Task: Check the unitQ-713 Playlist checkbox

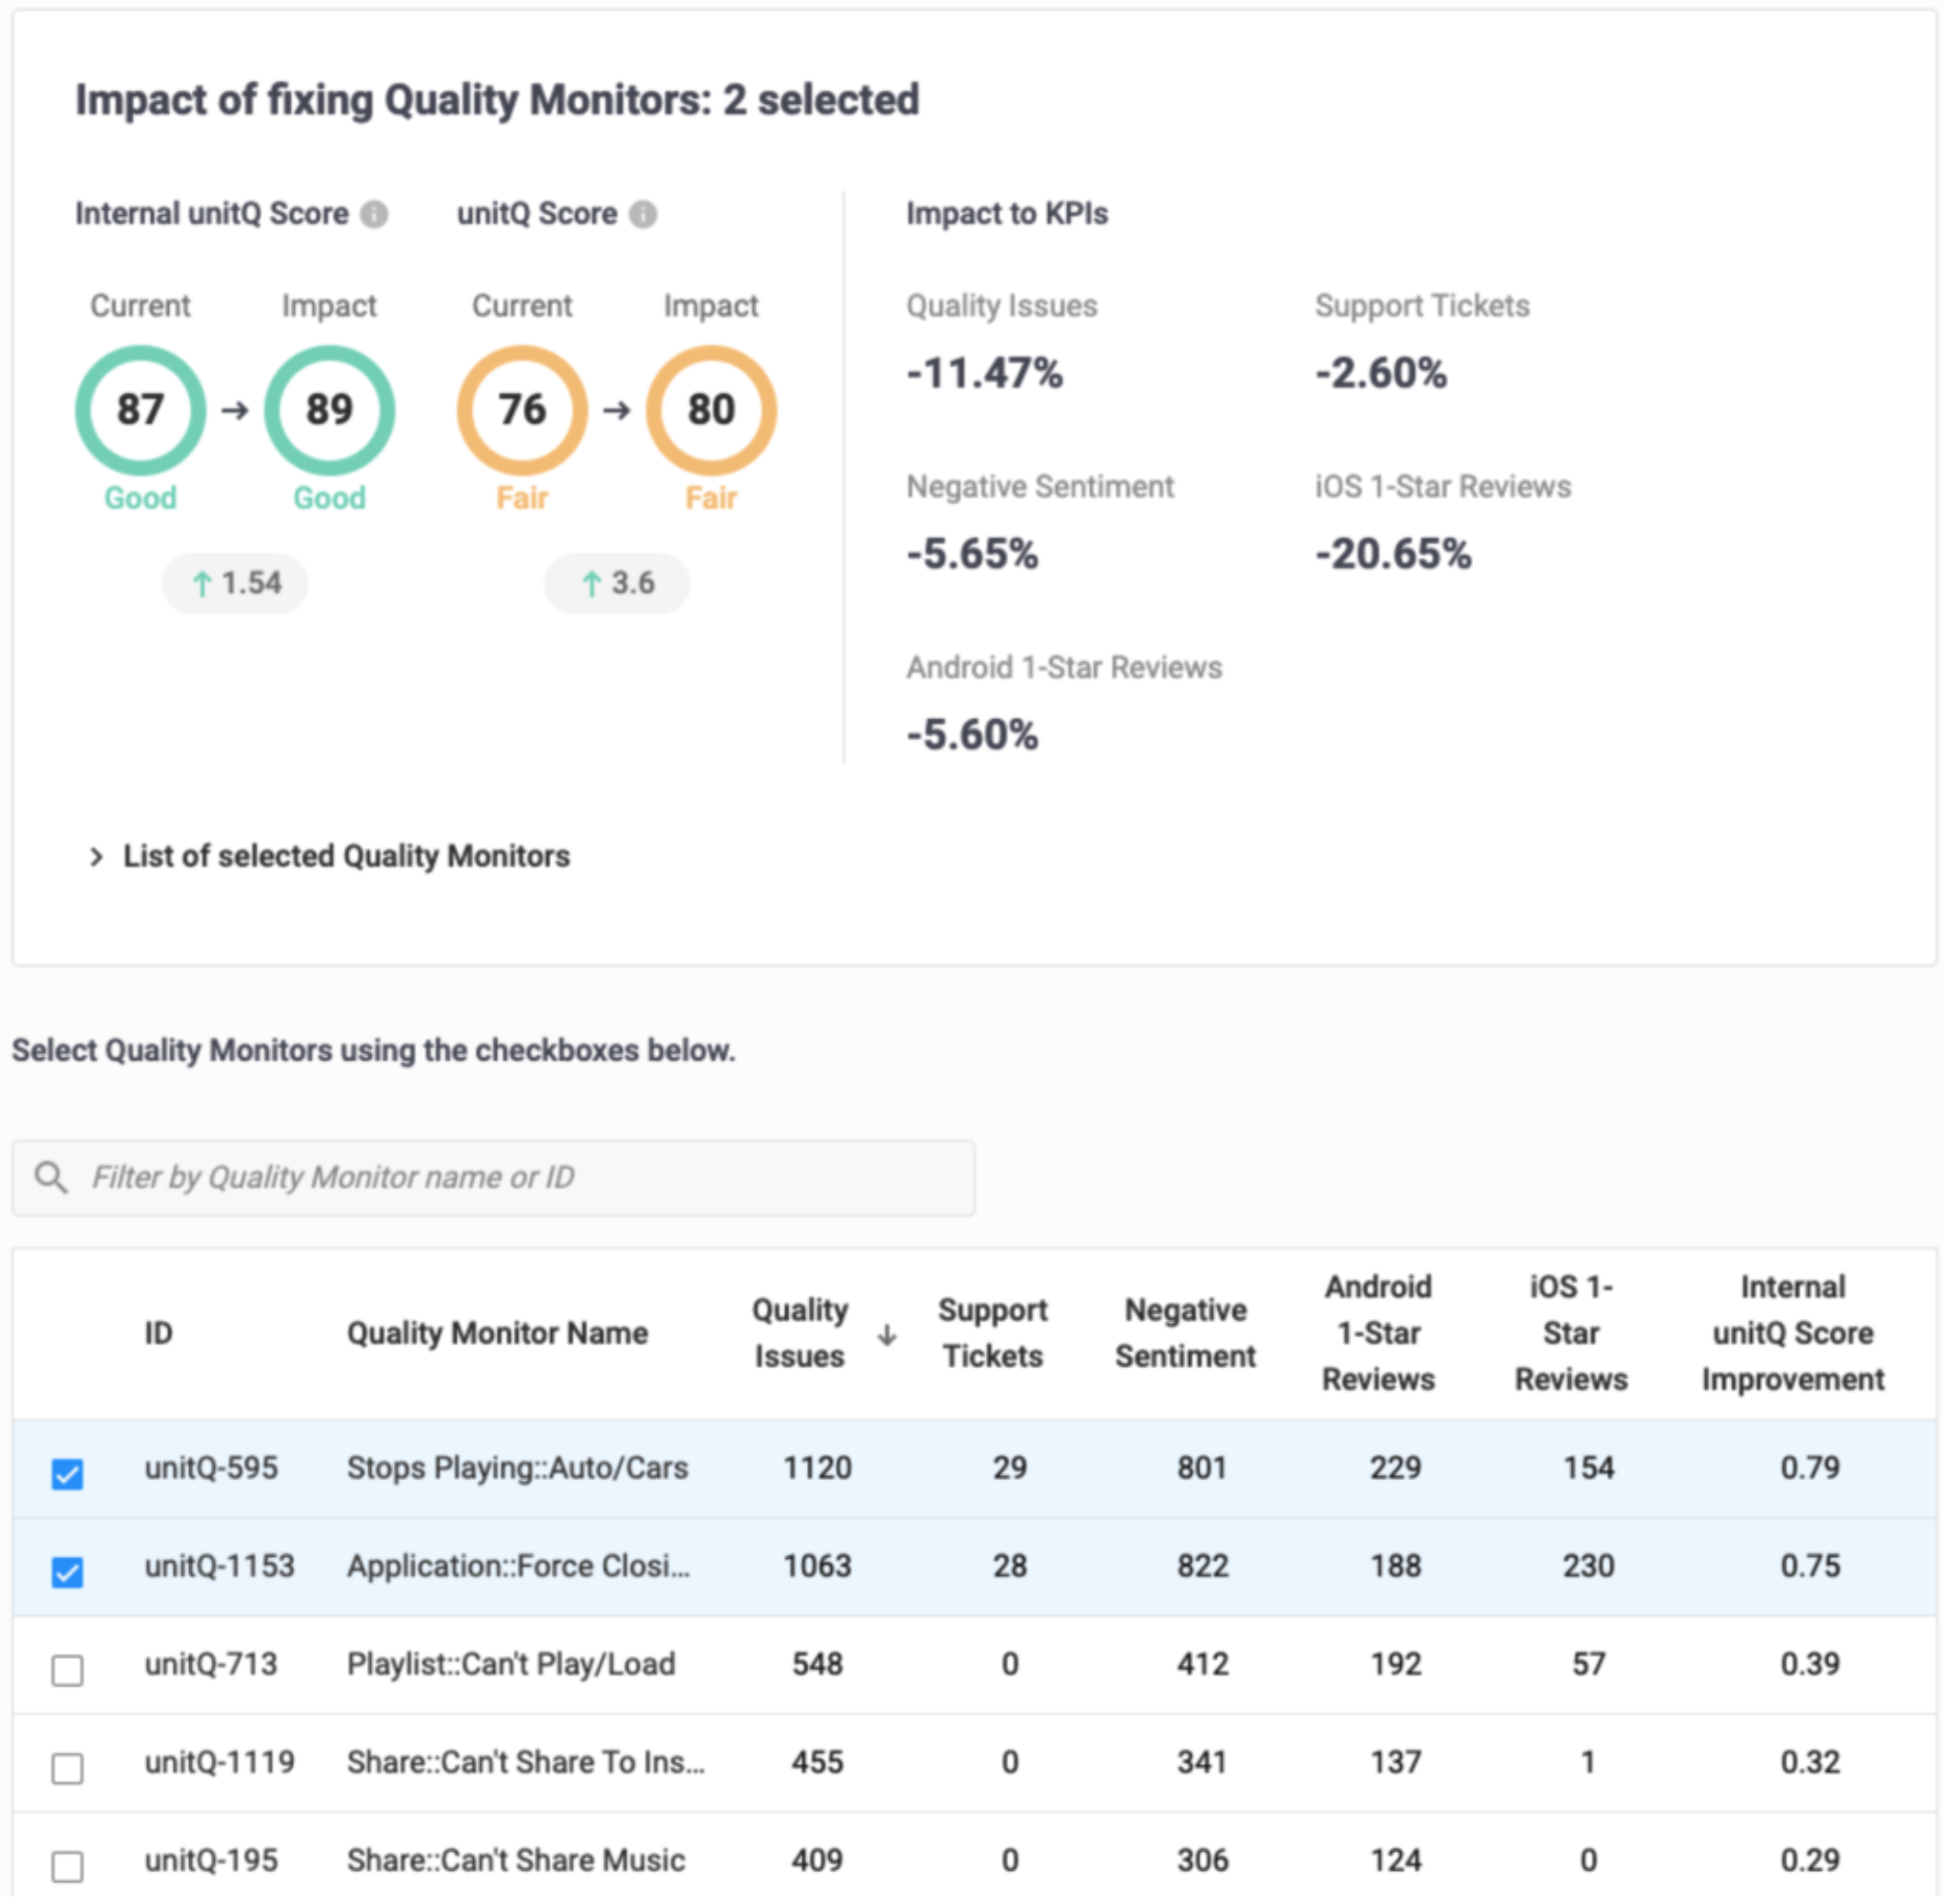Action: pyautogui.click(x=67, y=1669)
